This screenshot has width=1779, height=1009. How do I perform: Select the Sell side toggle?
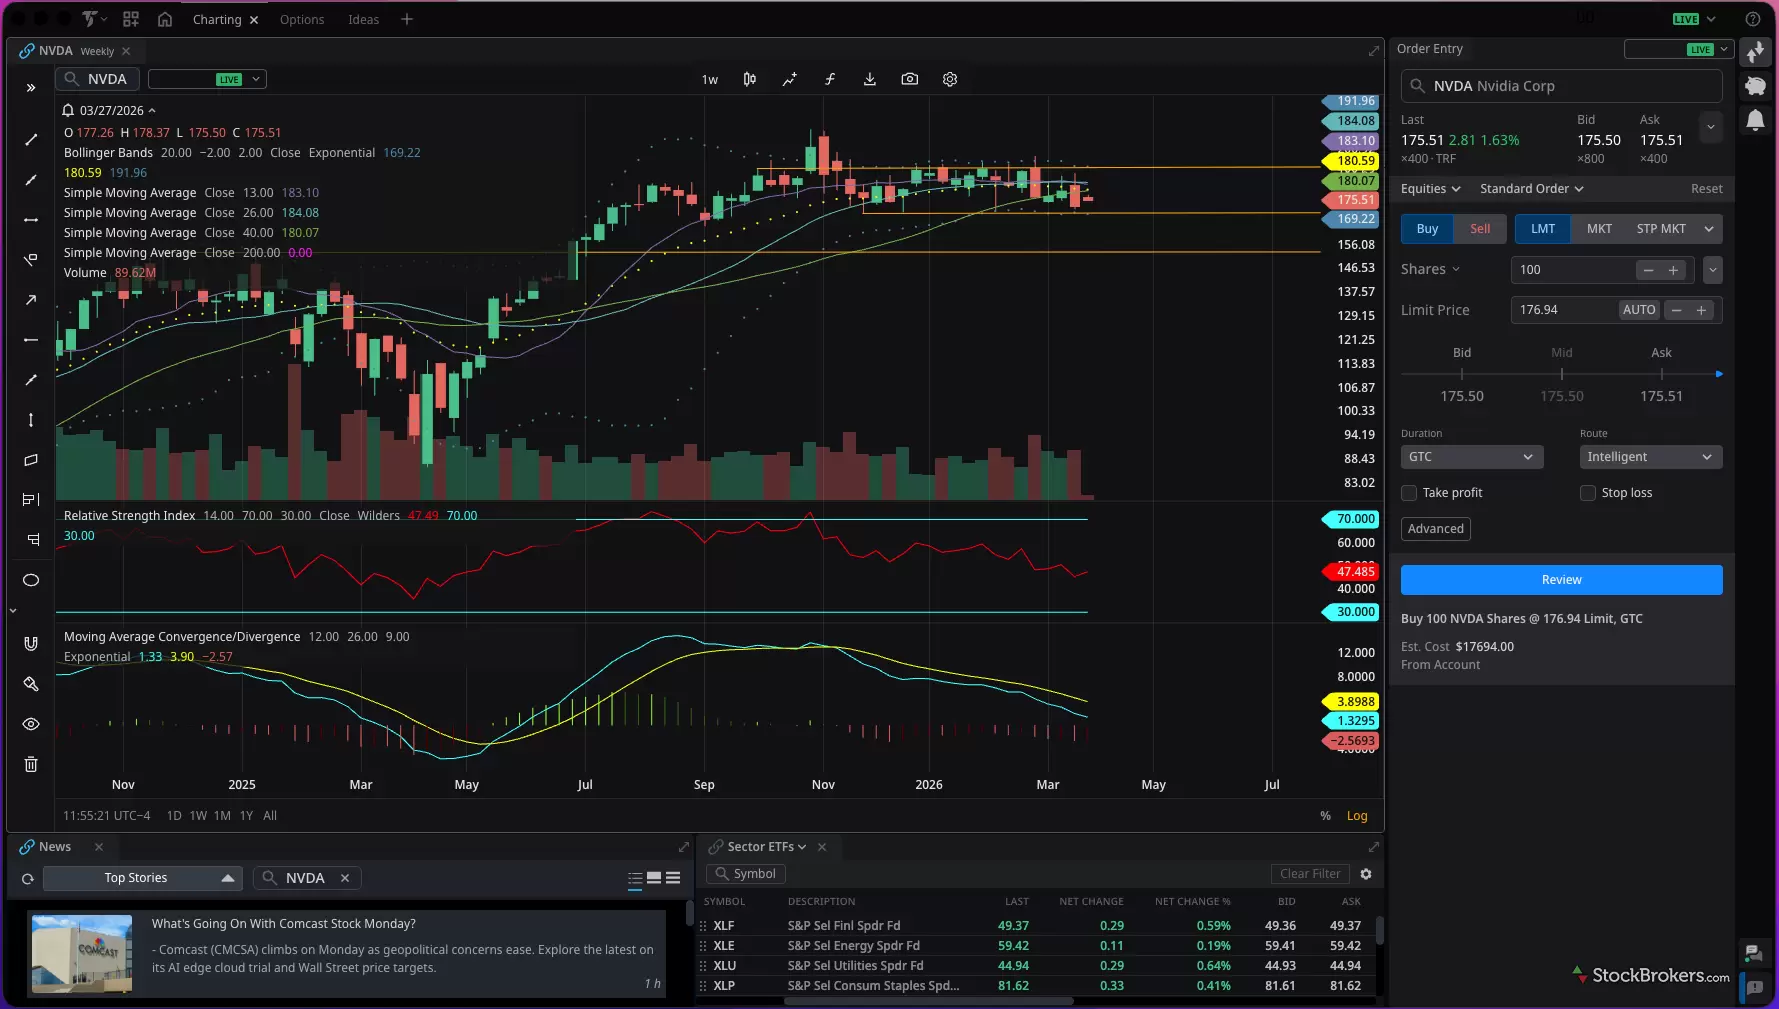[1480, 229]
